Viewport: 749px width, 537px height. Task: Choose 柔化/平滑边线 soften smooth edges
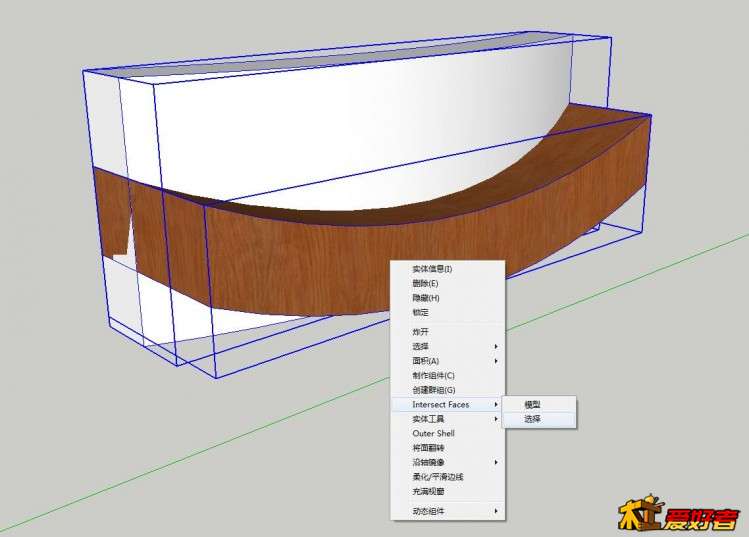448,477
